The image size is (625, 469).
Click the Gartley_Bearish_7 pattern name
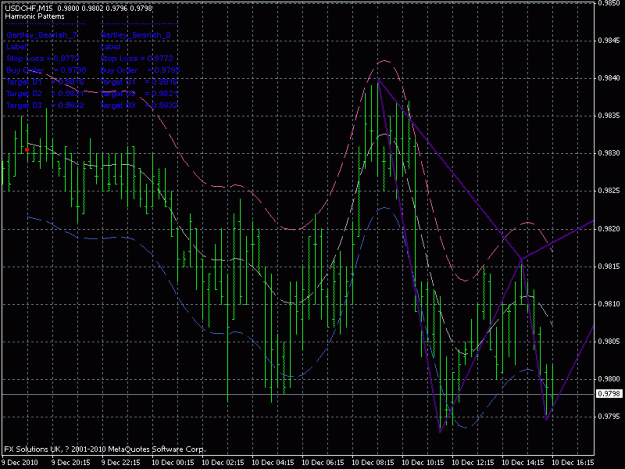[42, 35]
